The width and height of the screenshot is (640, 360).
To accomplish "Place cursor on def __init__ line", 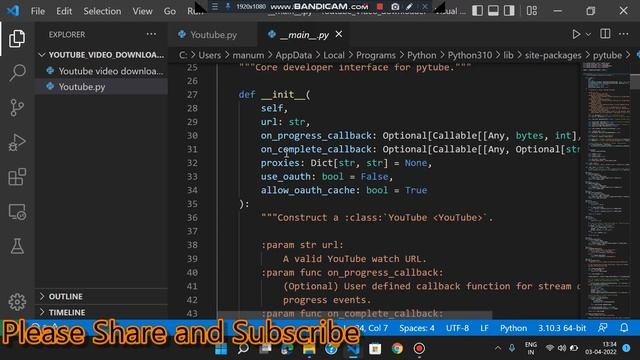I will [x=274, y=95].
